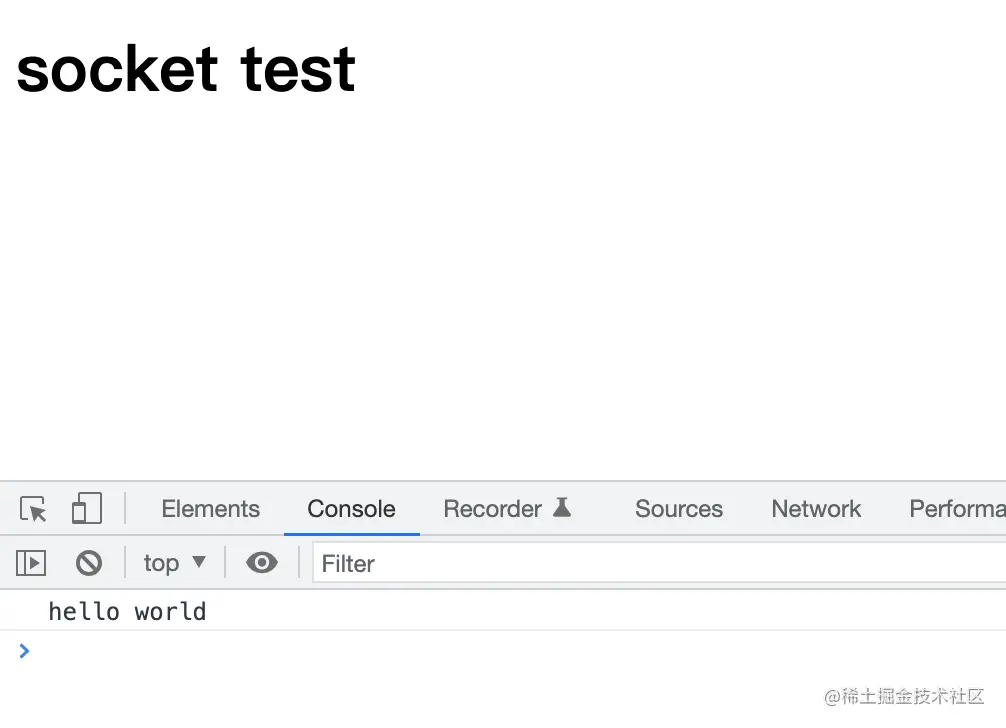Click the flask icon beside Recorder
Viewport: 1006px width, 728px height.
[x=562, y=508]
